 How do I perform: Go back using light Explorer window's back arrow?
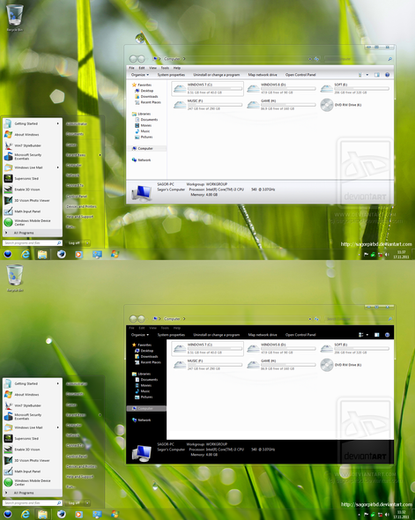(133, 59)
